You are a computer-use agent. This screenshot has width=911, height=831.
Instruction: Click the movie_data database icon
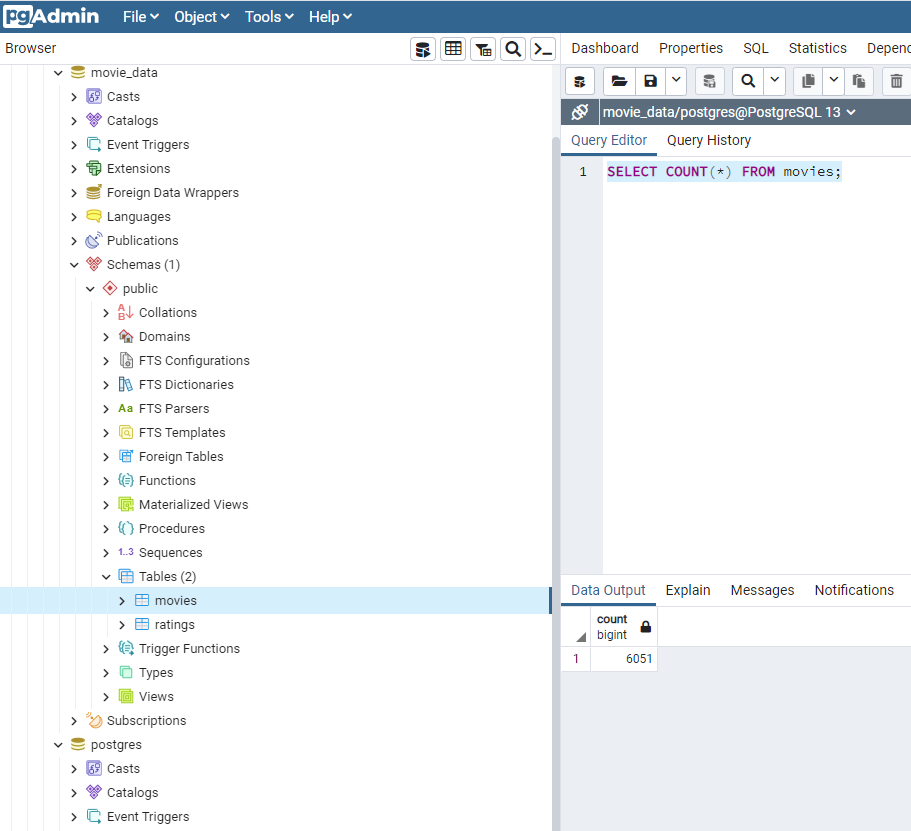(78, 73)
